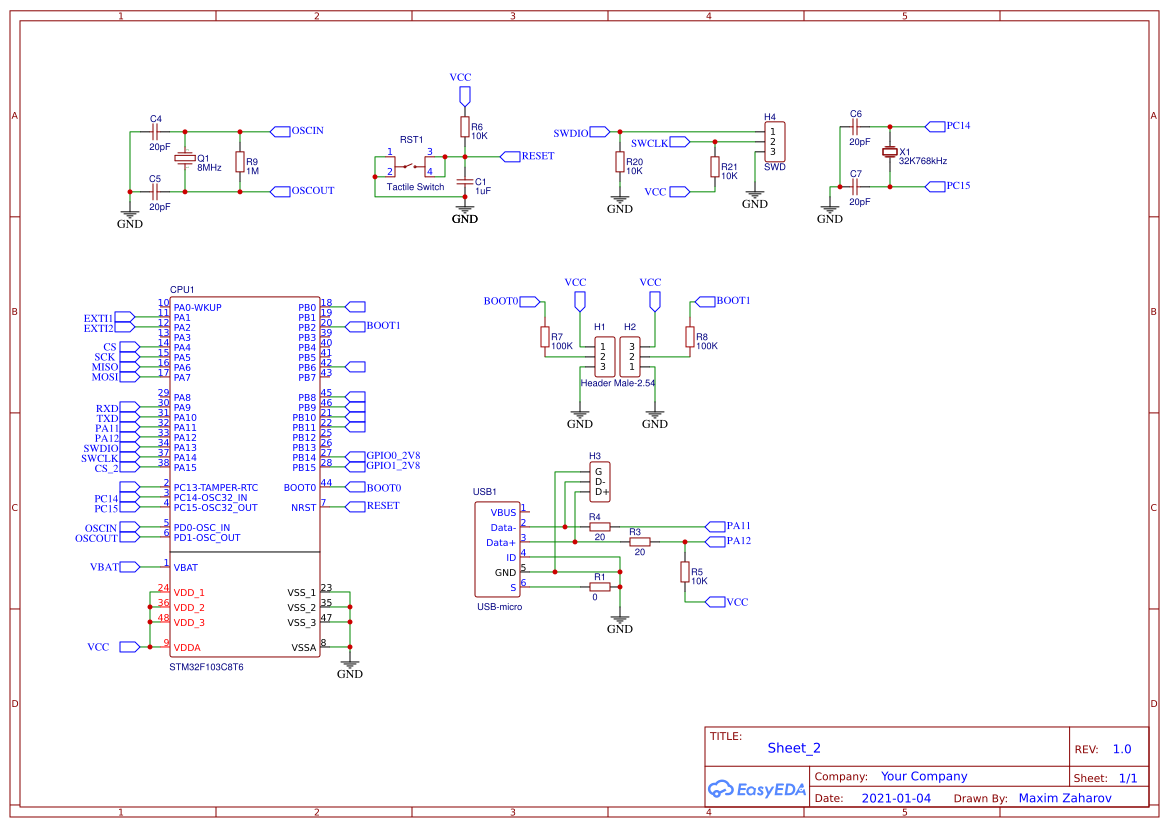Select the SWD header H4
This screenshot has width=1169, height=827.
(x=775, y=140)
